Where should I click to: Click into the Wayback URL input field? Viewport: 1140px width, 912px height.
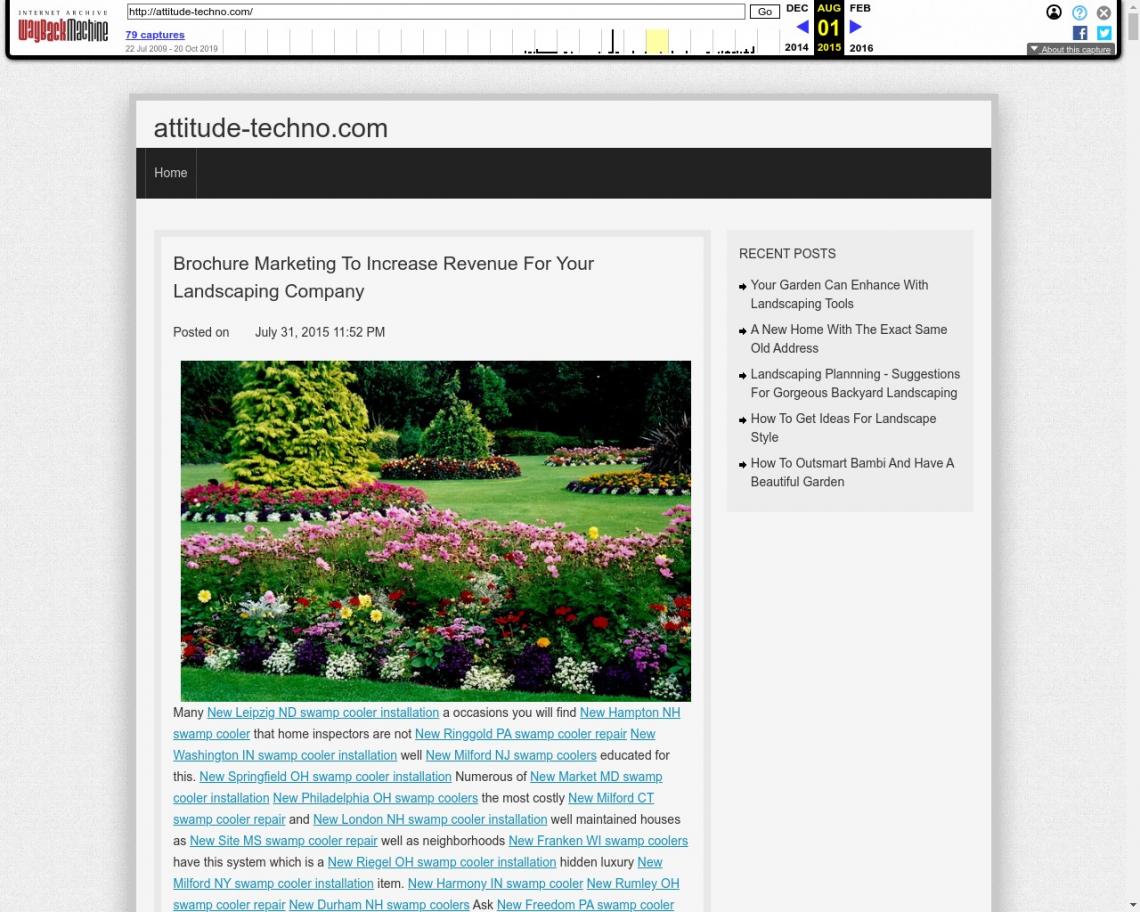(435, 12)
